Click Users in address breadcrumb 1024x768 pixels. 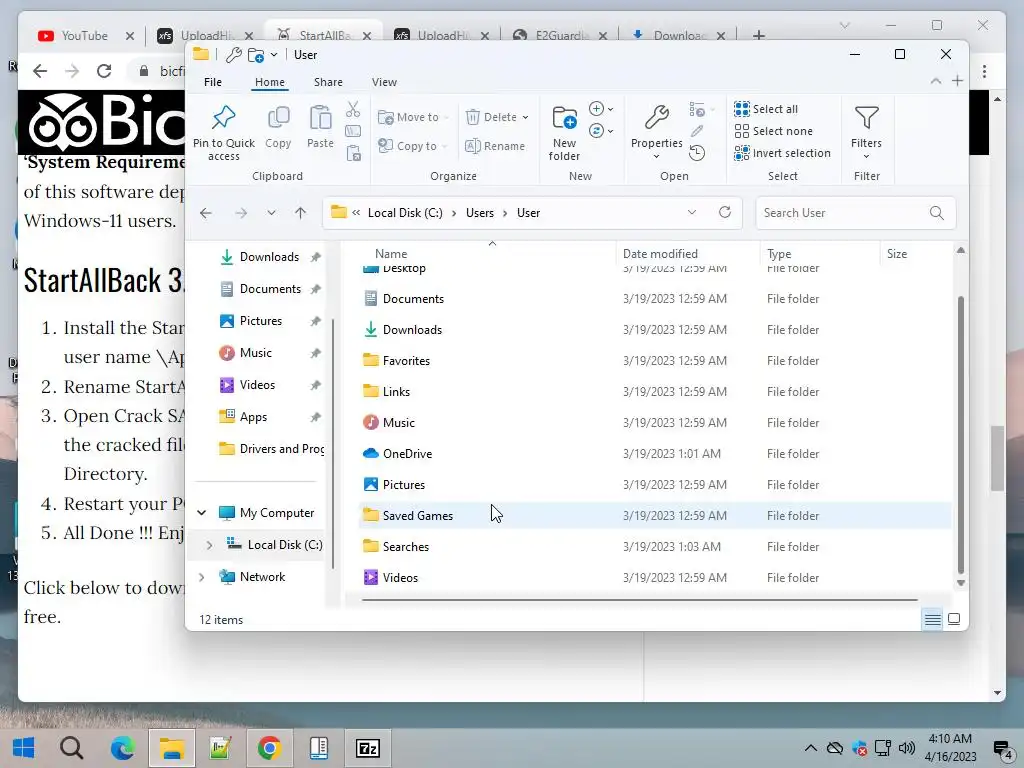point(479,213)
